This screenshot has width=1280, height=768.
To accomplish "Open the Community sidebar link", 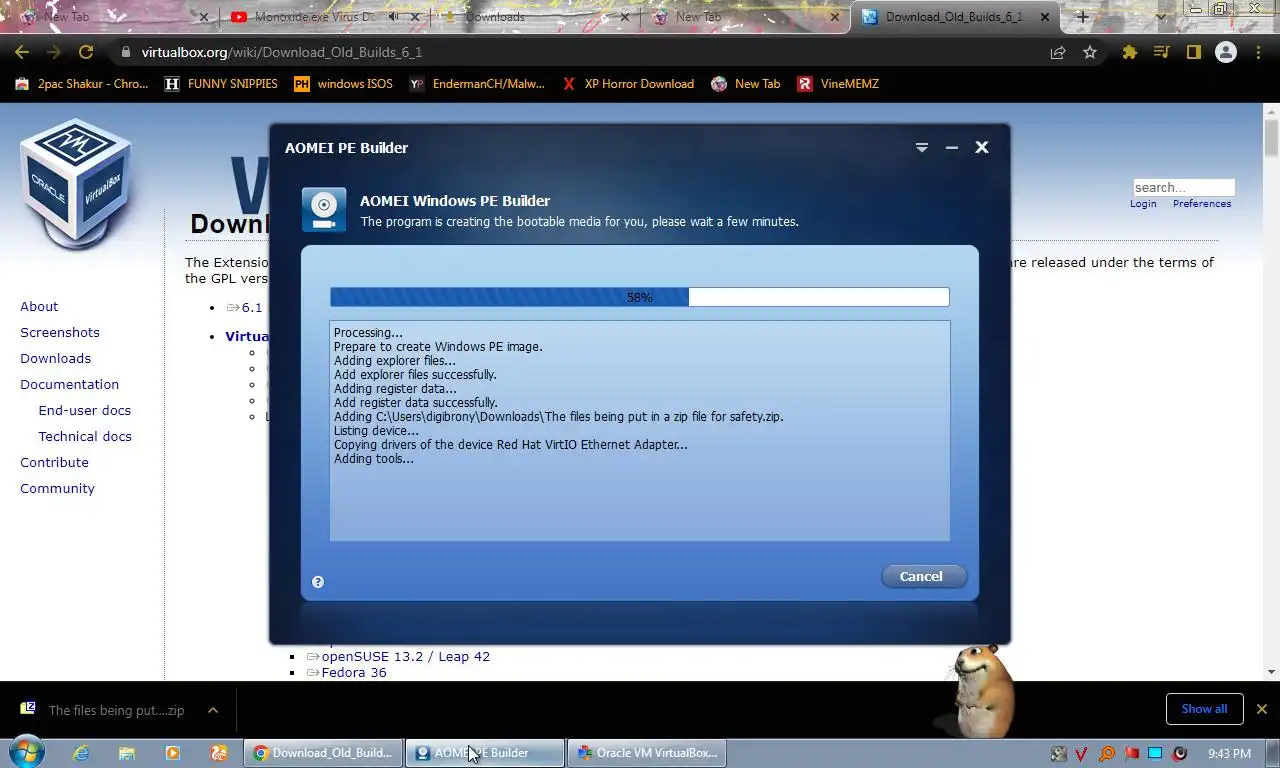I will pos(57,488).
